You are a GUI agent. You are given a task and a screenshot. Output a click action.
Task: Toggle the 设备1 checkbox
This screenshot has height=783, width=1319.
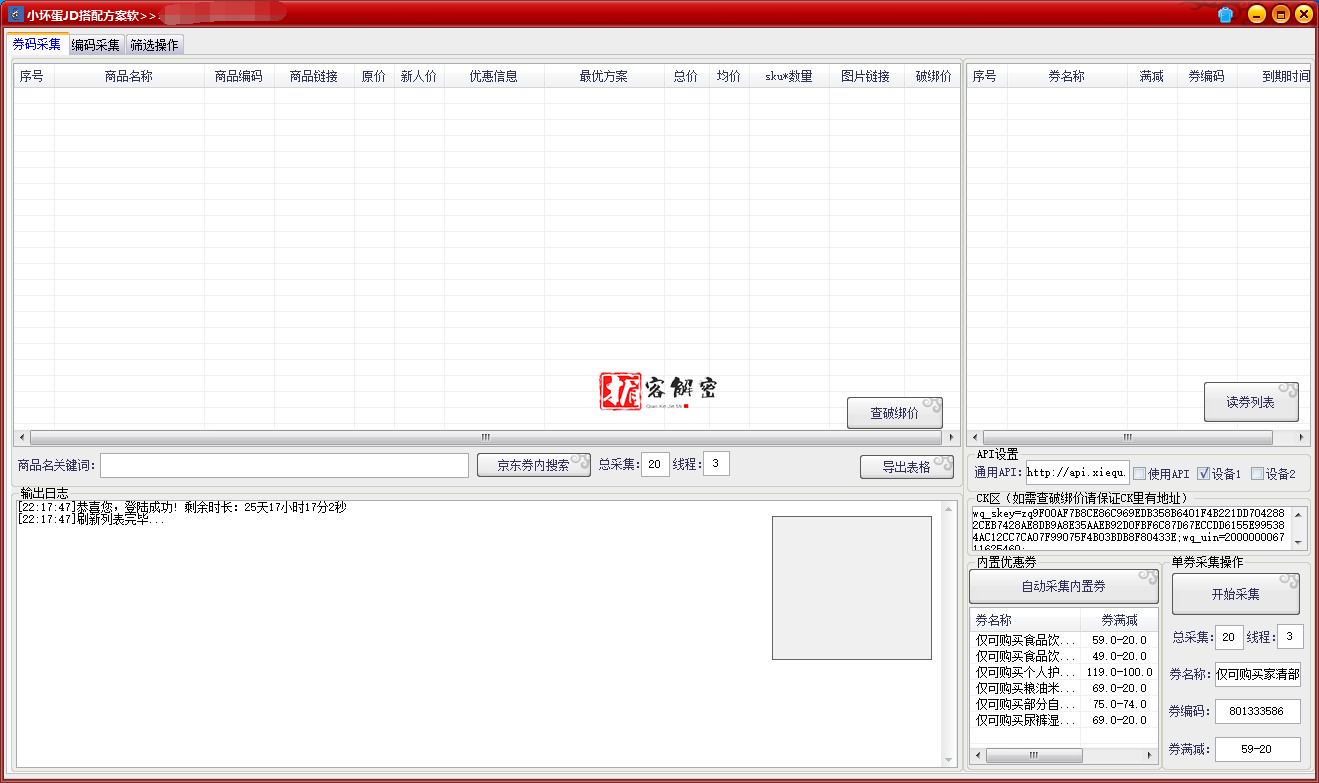pyautogui.click(x=1203, y=474)
